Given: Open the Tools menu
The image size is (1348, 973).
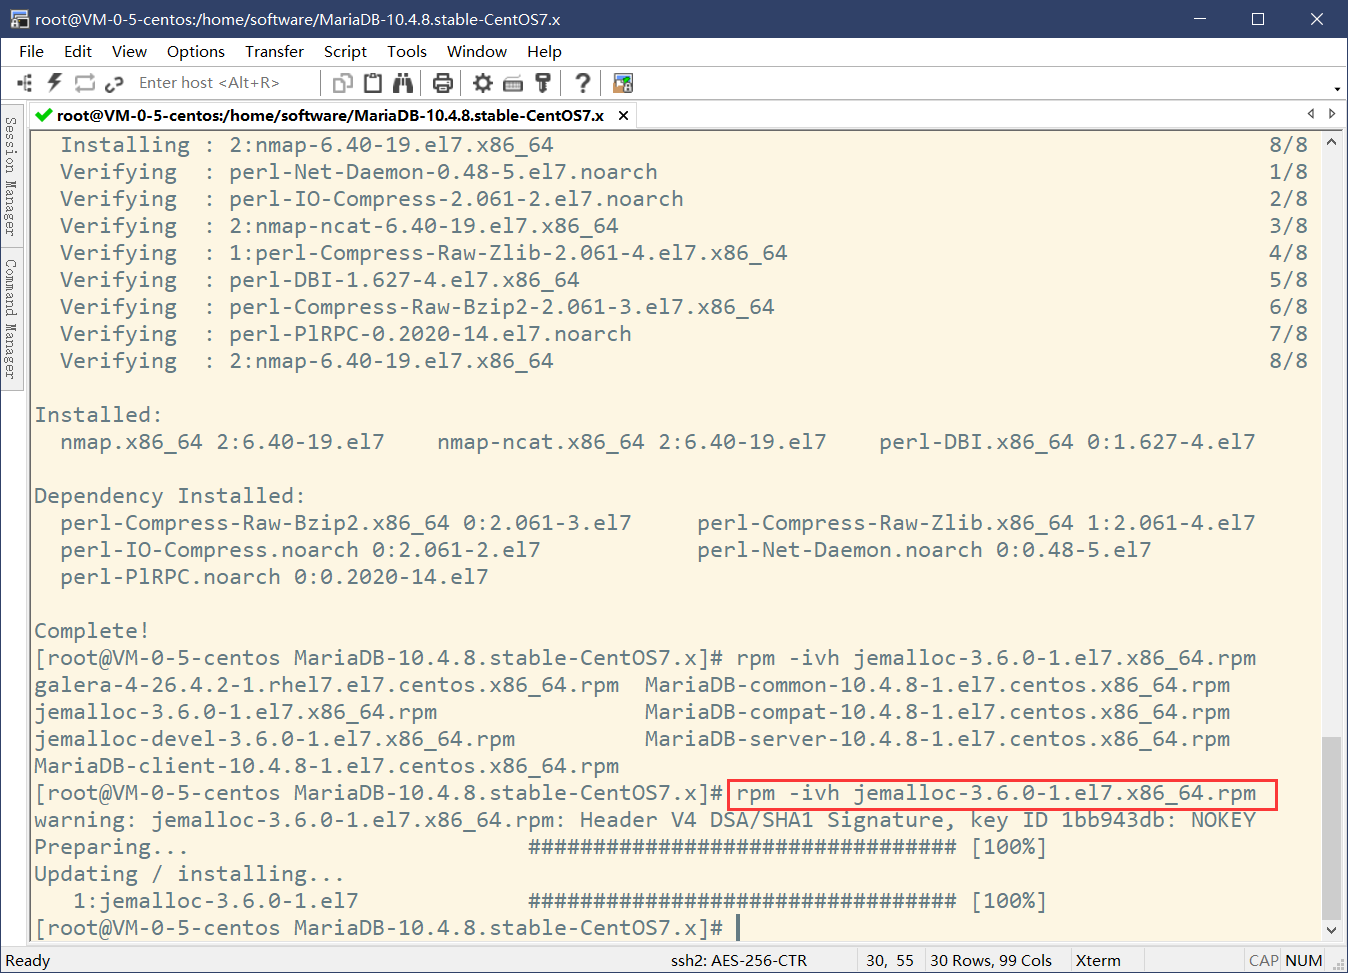Looking at the screenshot, I should (407, 51).
